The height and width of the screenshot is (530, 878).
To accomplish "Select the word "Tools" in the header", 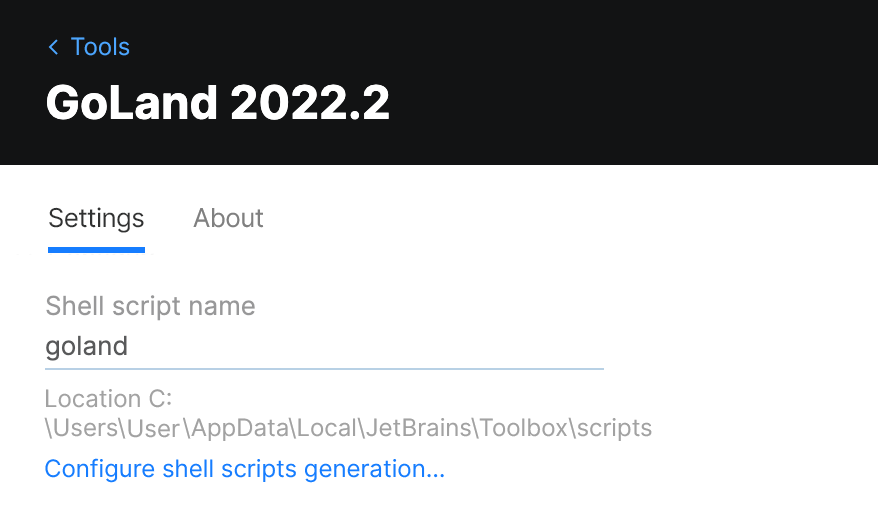I will [100, 47].
